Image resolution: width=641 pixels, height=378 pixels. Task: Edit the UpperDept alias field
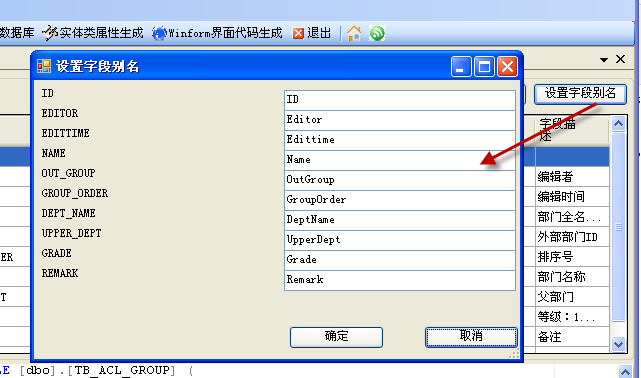tap(400, 240)
